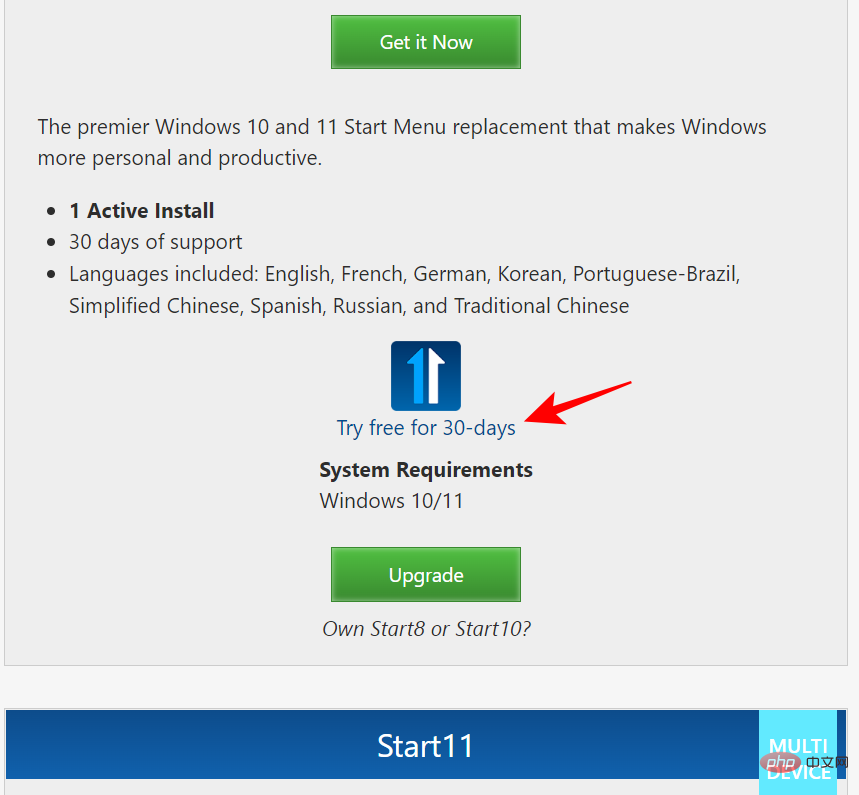Click the premier Windows Start Menu description
859x795 pixels.
click(402, 142)
